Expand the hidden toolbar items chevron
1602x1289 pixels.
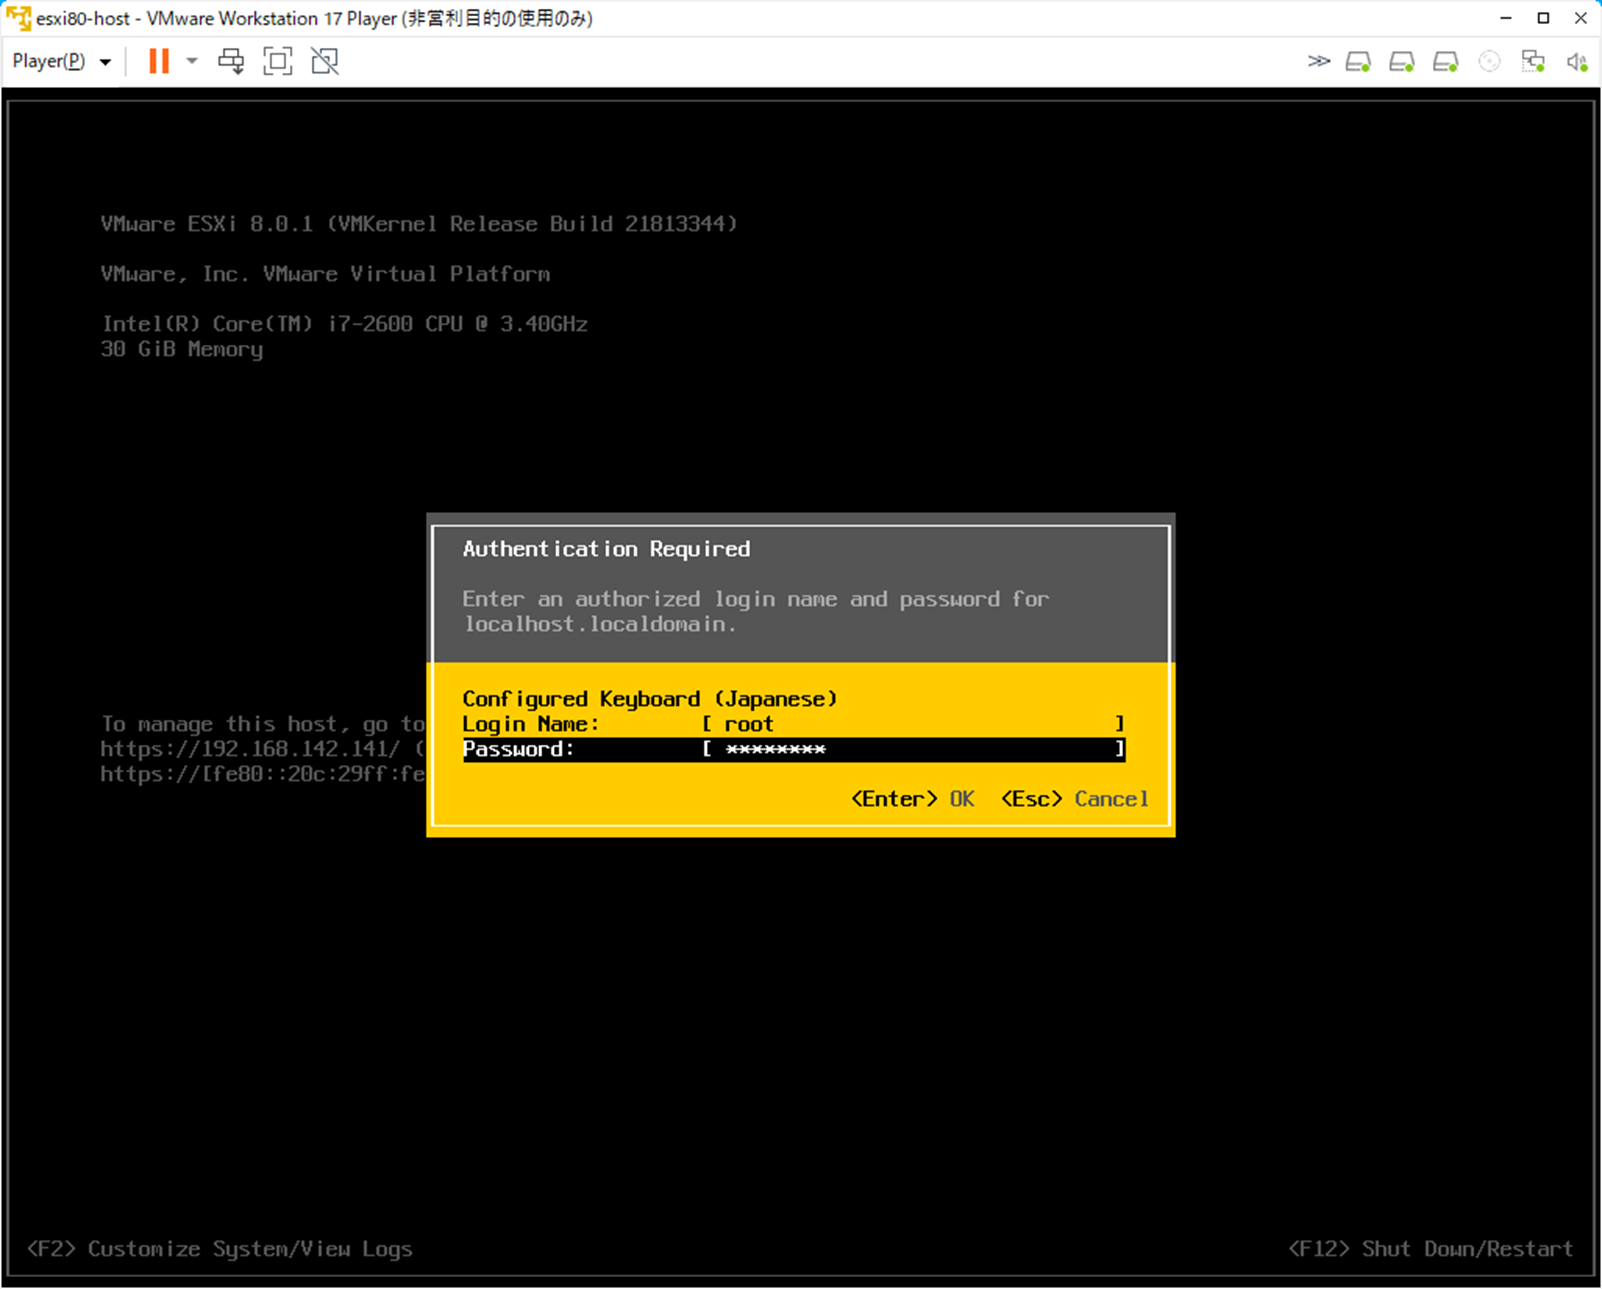click(x=1319, y=61)
